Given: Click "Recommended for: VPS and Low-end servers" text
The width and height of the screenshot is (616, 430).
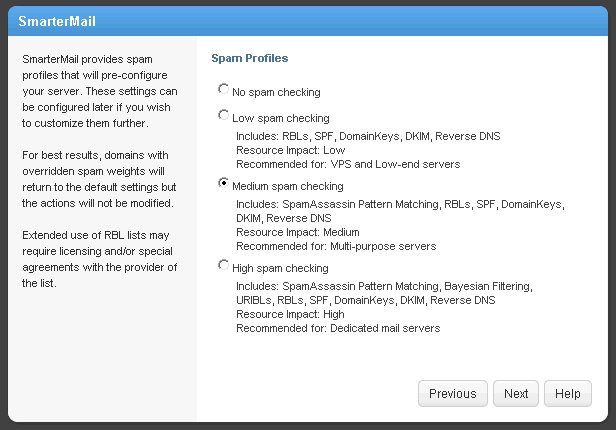Looking at the screenshot, I should [x=348, y=164].
